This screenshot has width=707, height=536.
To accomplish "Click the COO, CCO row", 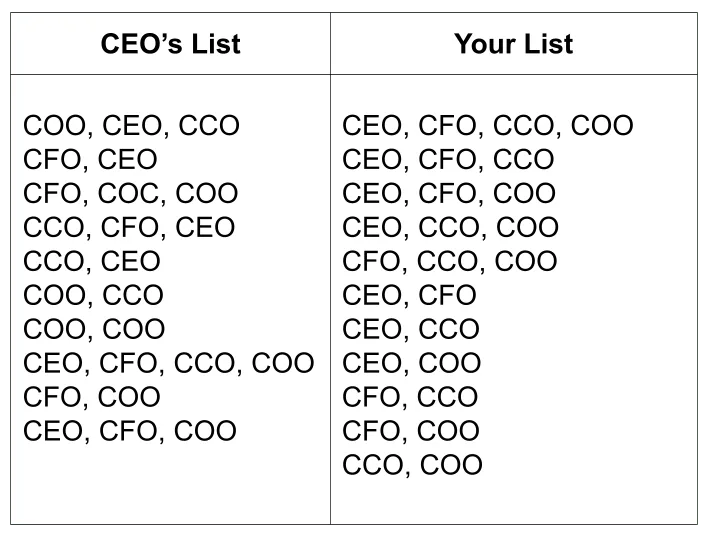I will [x=93, y=295].
